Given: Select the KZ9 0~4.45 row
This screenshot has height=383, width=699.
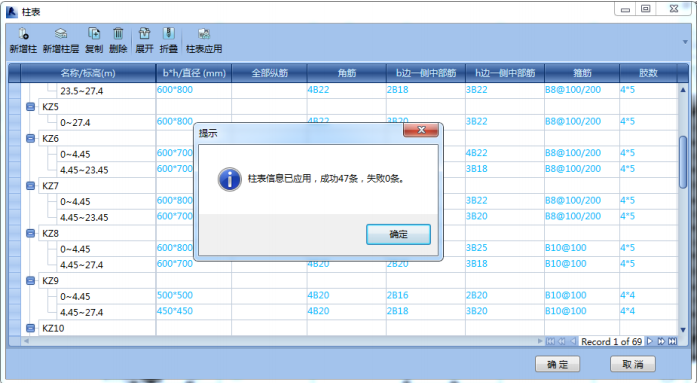Looking at the screenshot, I should [75, 297].
